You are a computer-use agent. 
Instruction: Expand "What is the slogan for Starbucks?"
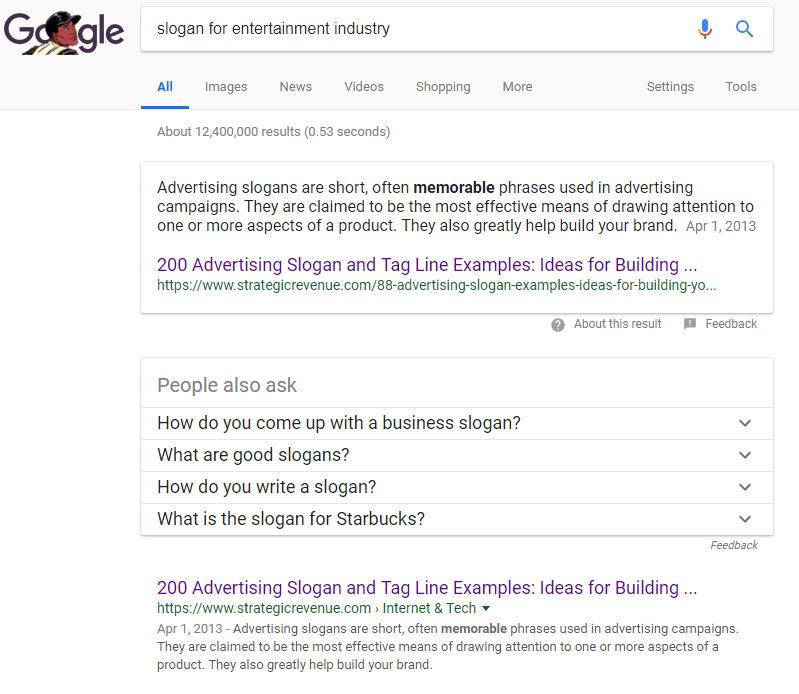[x=744, y=519]
